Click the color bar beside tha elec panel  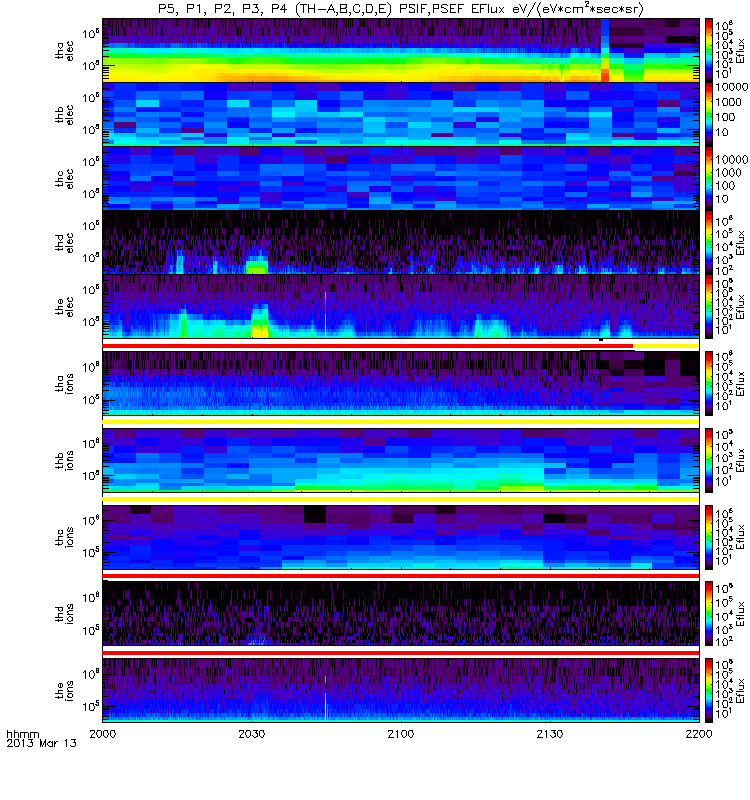tap(709, 50)
